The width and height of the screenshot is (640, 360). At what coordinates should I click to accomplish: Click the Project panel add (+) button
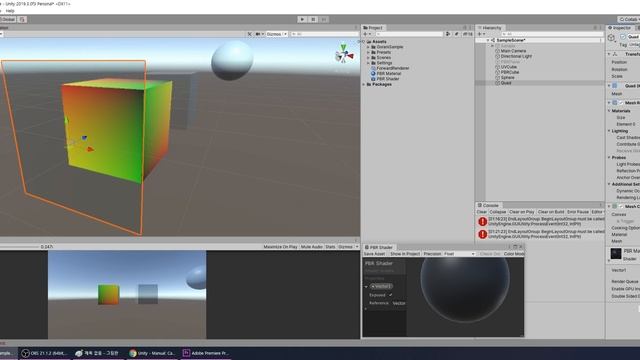[367, 34]
